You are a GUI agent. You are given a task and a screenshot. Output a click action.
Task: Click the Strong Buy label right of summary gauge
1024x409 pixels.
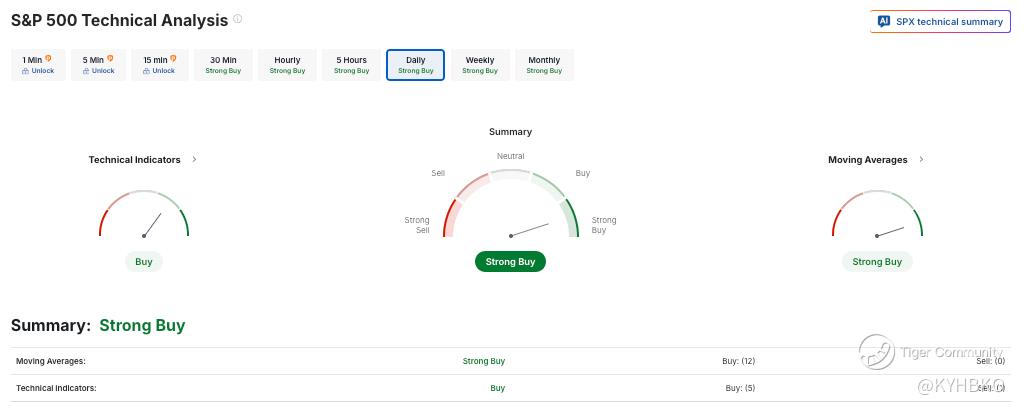pyautogui.click(x=603, y=225)
